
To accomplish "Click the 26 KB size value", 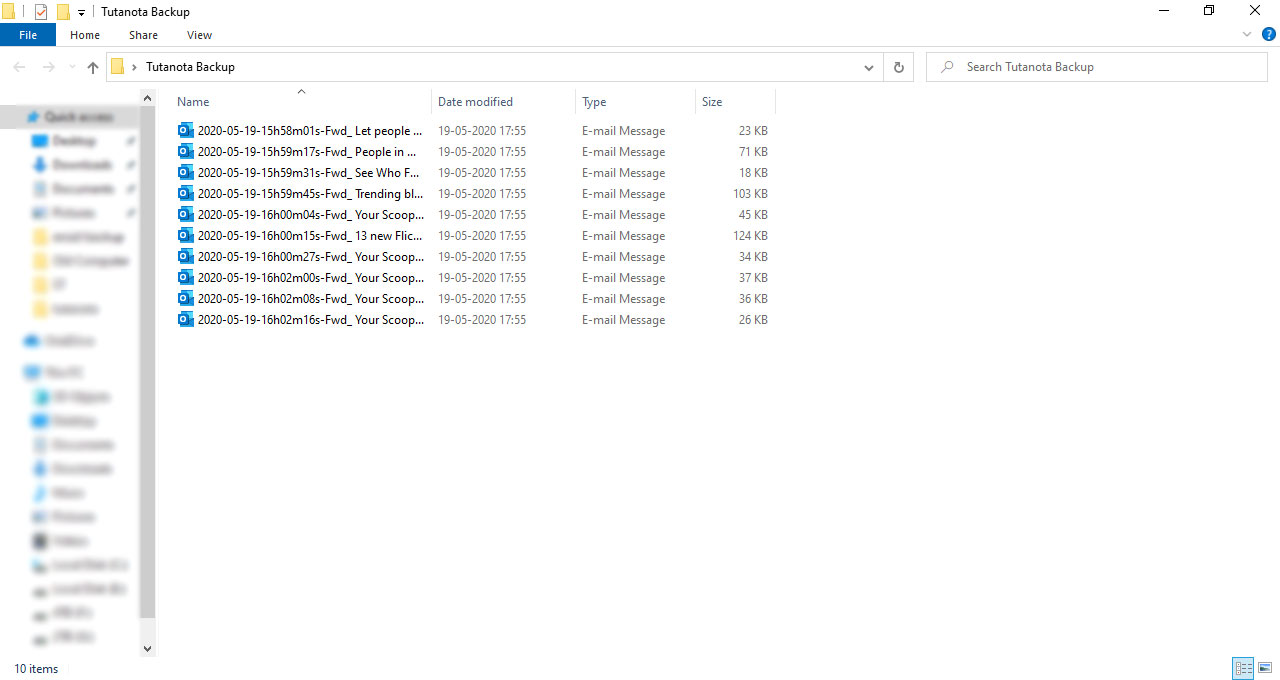I will tap(753, 320).
